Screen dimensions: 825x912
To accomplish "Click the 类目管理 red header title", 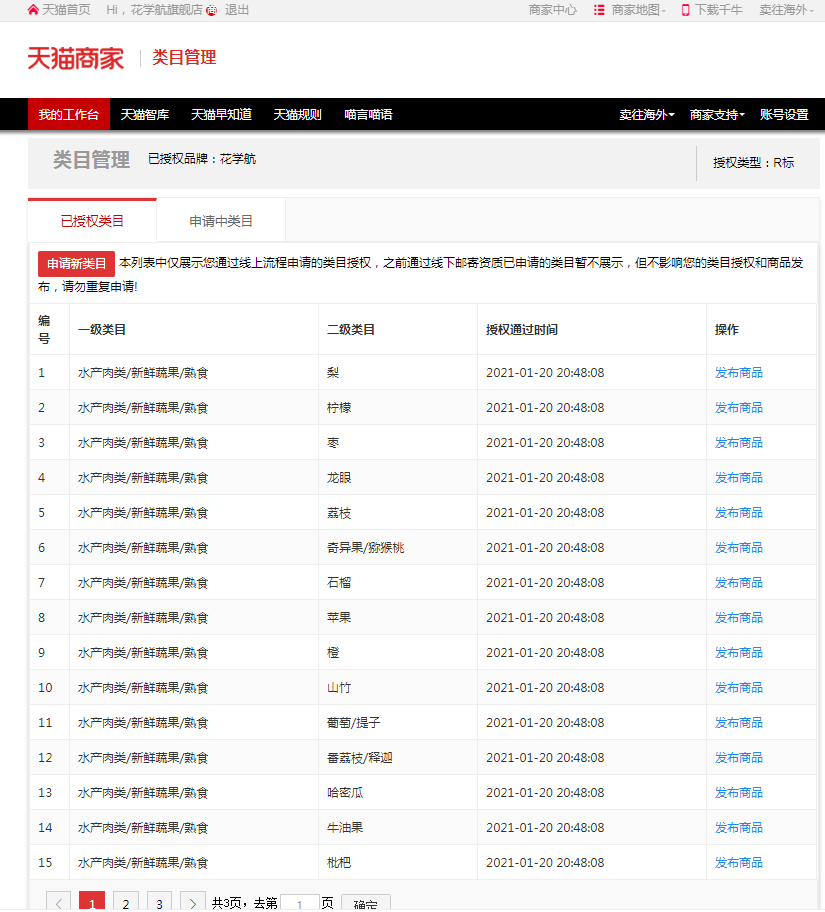I will [x=184, y=58].
